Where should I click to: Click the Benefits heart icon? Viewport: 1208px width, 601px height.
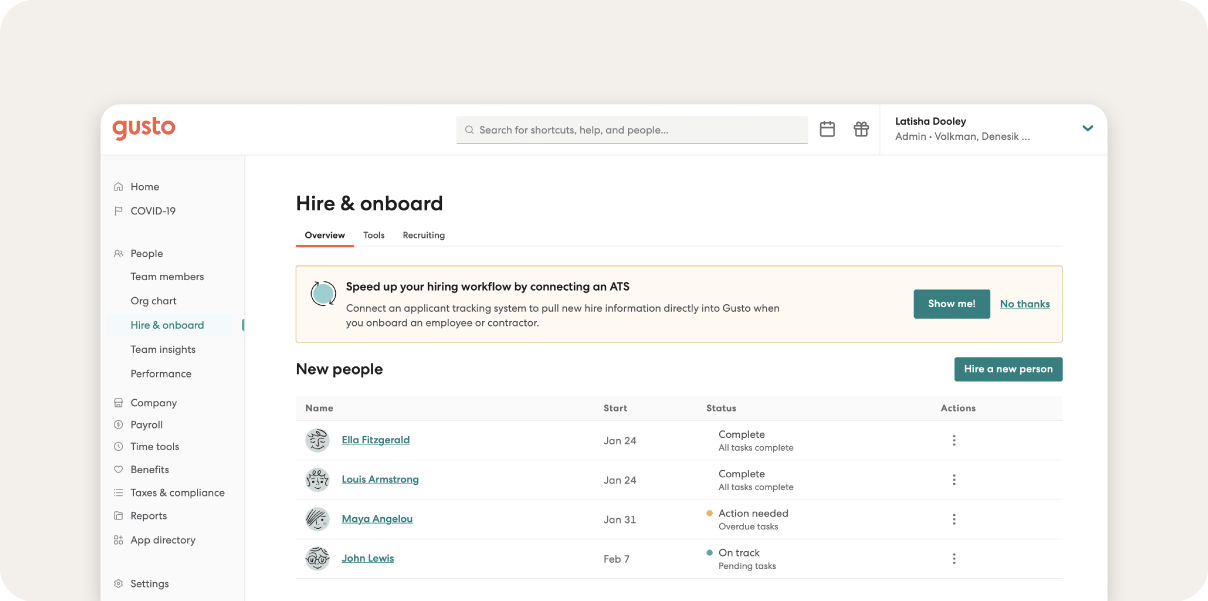(x=118, y=470)
